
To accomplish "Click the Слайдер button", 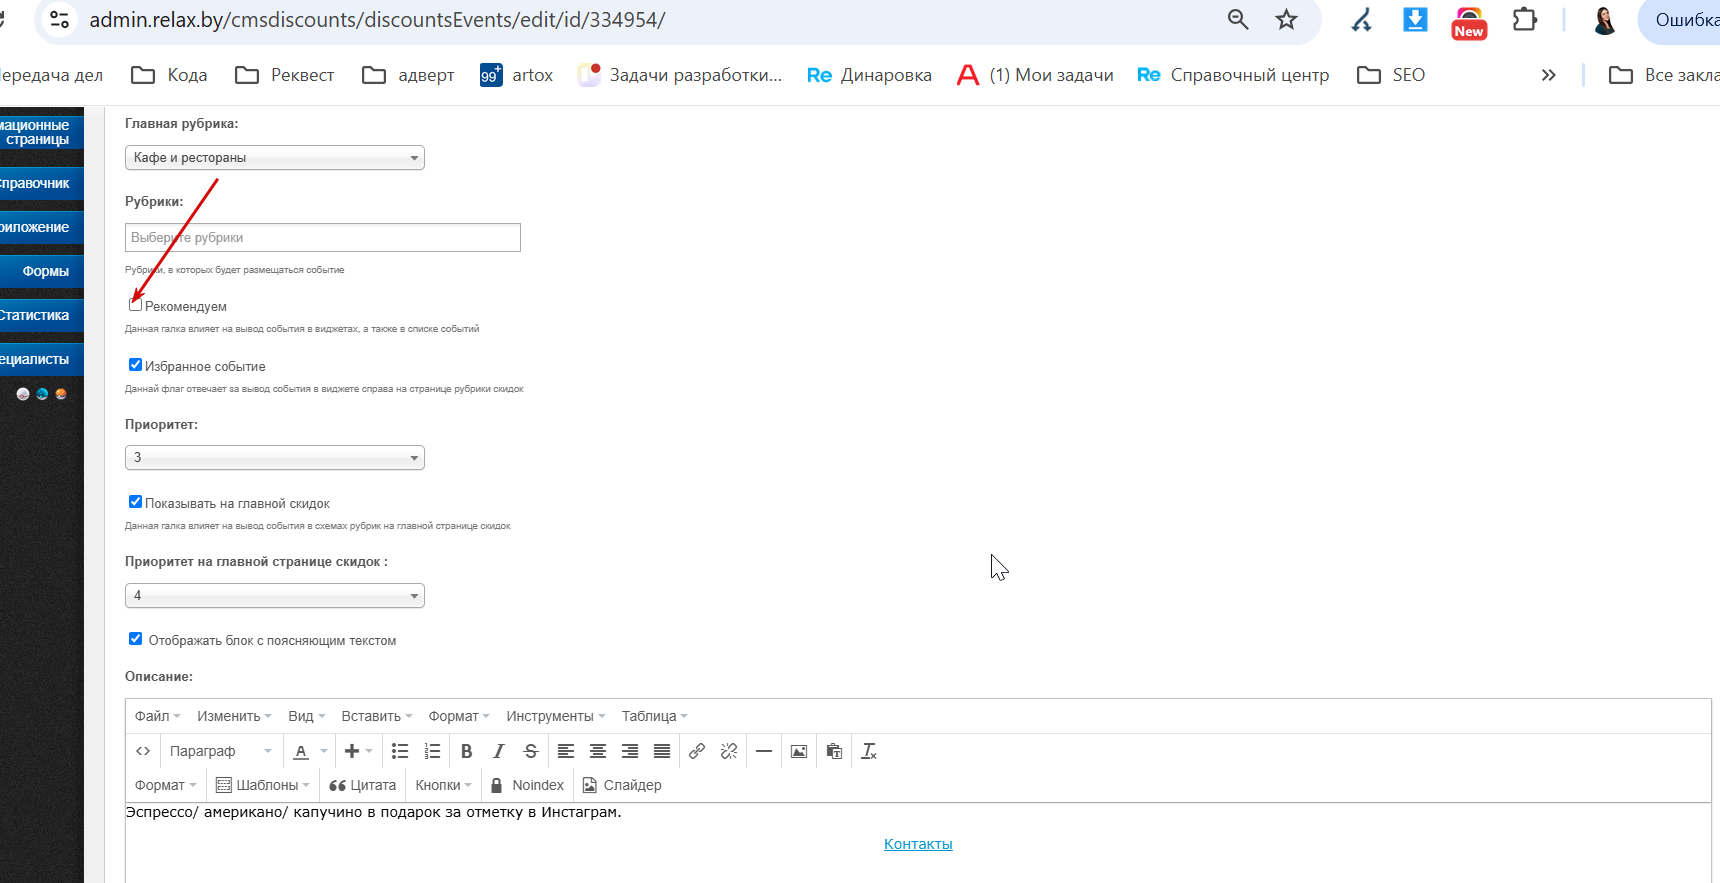I will point(622,785).
